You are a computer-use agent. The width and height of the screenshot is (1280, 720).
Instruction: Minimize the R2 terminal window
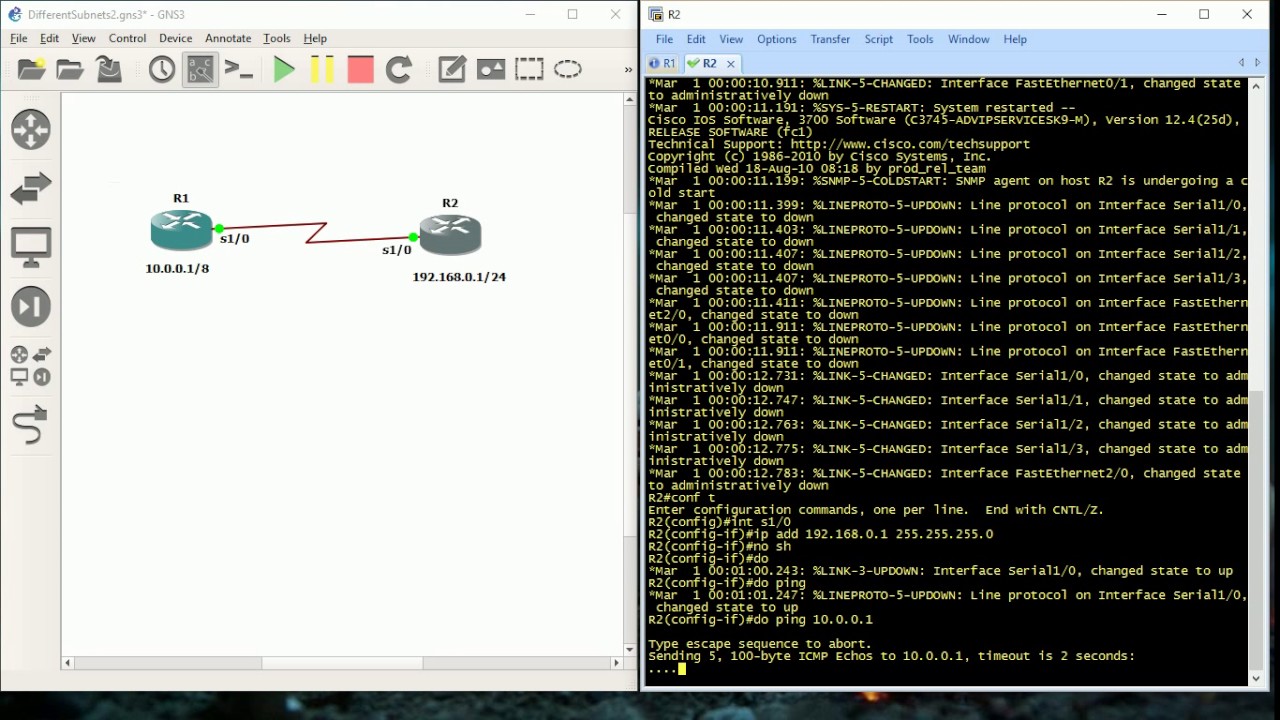(x=1161, y=14)
